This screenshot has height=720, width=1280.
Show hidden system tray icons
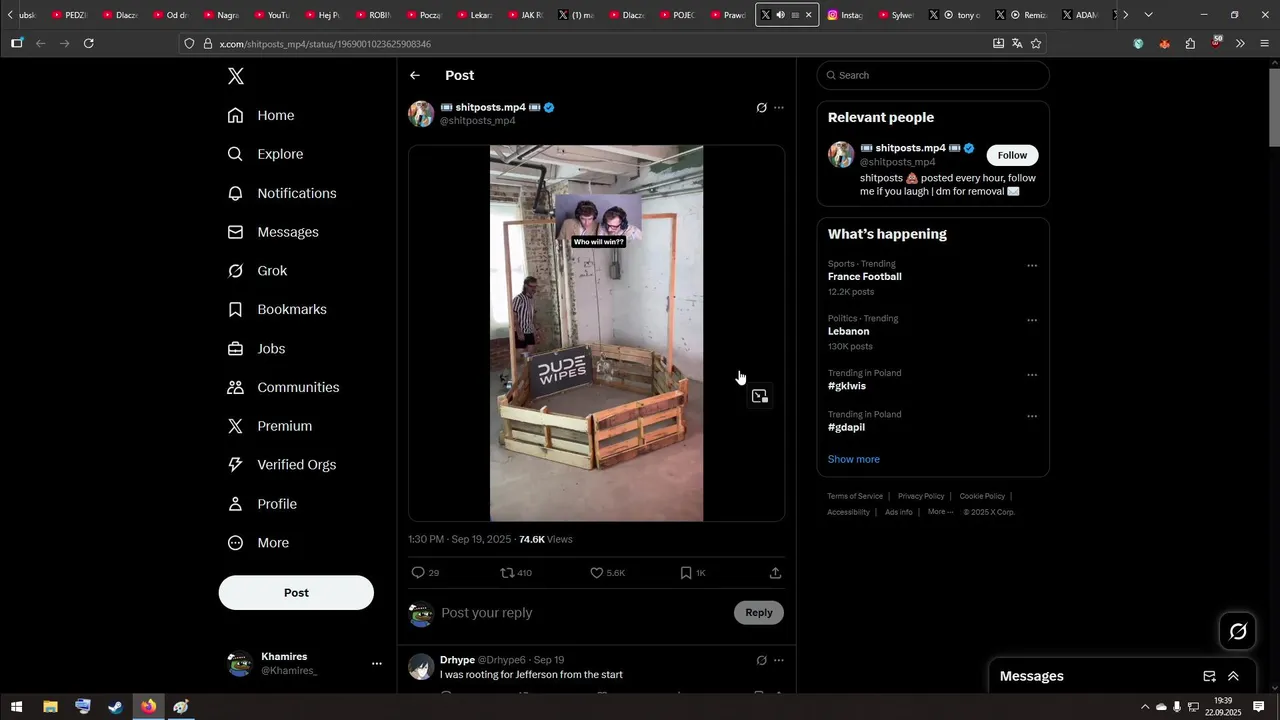[x=1146, y=707]
